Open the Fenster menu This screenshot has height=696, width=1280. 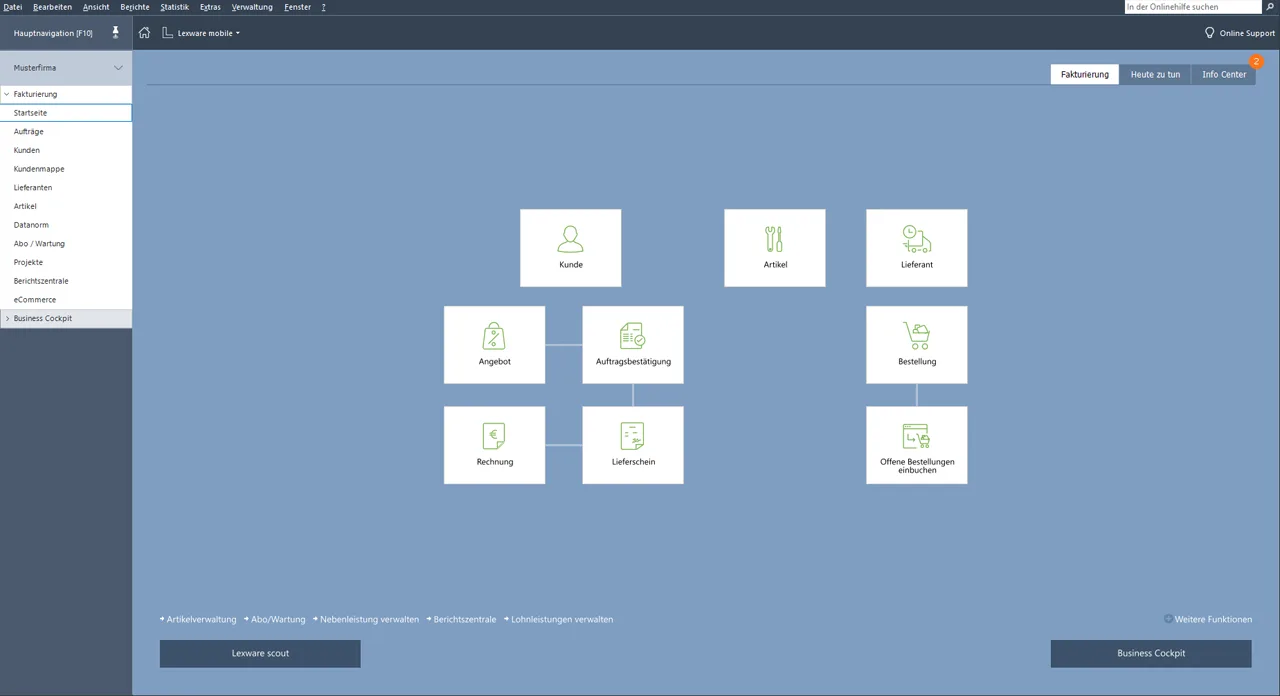(x=297, y=7)
